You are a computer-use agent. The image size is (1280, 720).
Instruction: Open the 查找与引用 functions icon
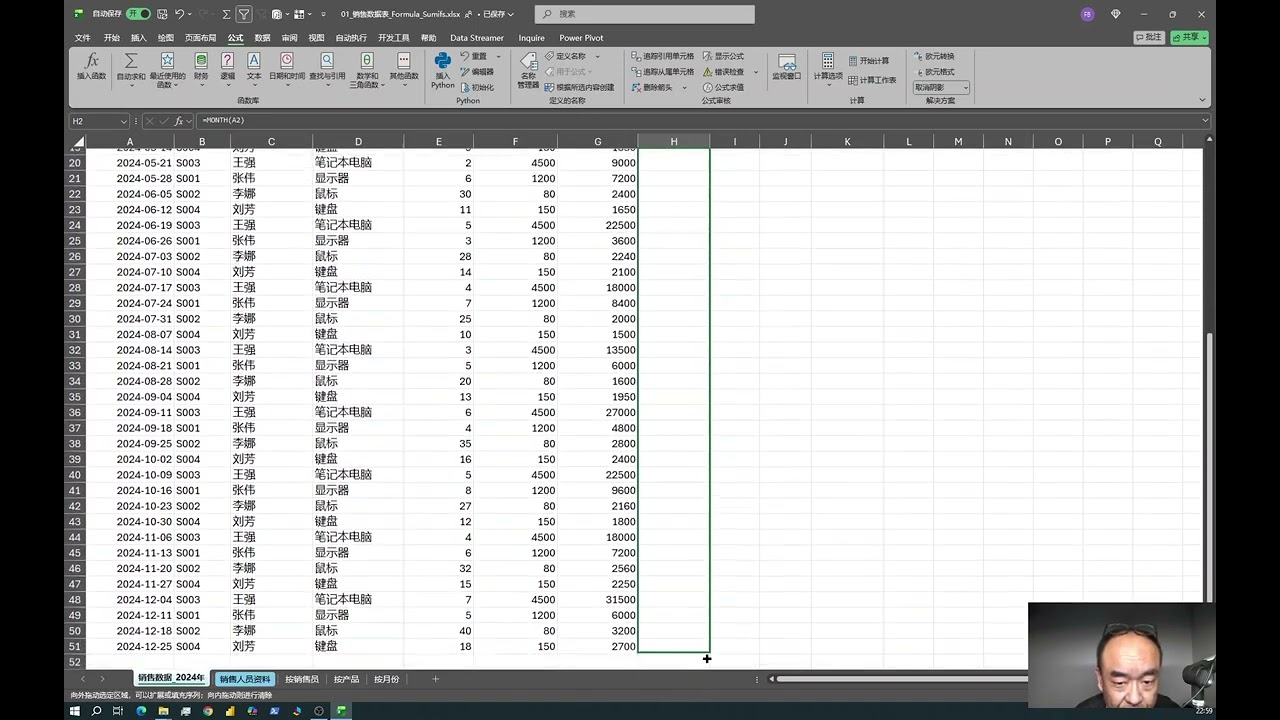327,61
